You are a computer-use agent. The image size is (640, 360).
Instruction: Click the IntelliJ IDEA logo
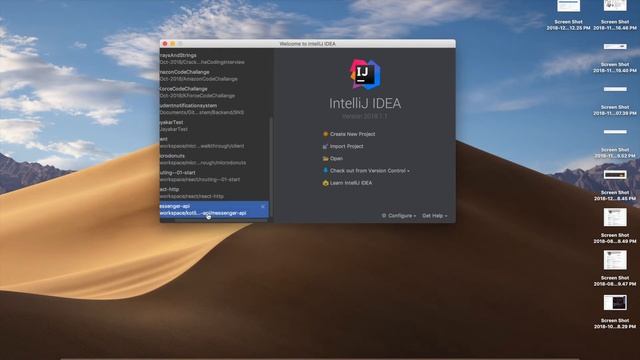coord(365,74)
